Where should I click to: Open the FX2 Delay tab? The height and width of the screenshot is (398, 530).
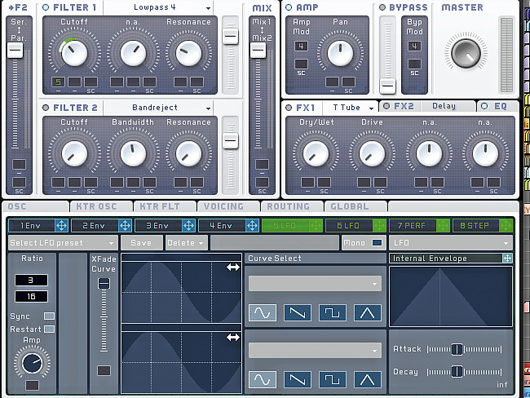(428, 106)
